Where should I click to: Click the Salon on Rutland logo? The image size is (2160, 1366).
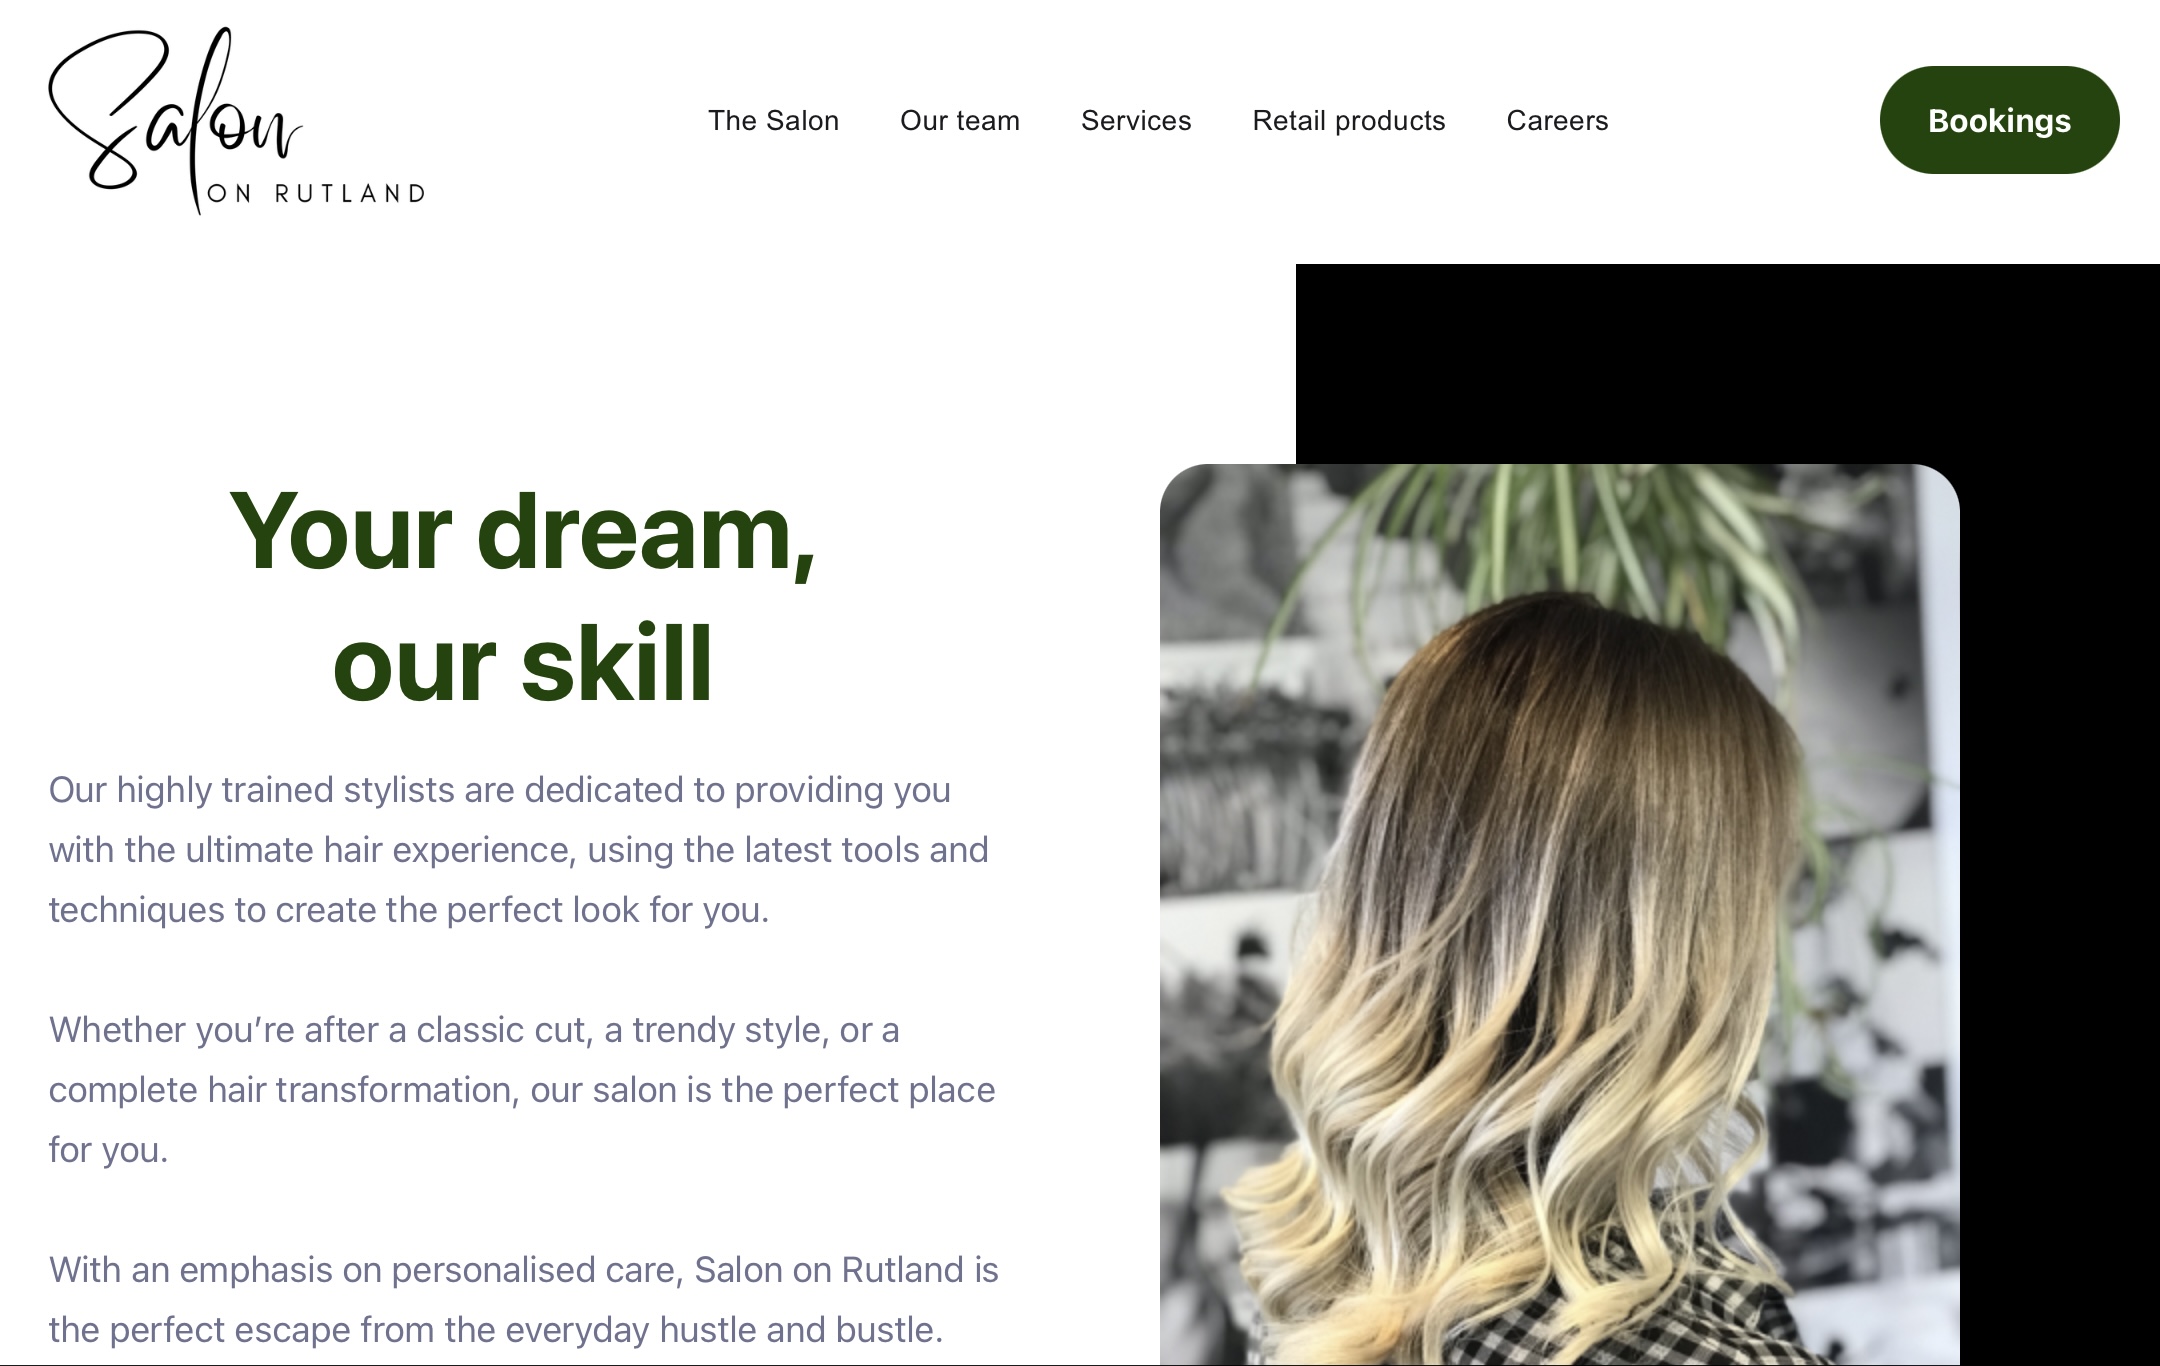click(237, 120)
